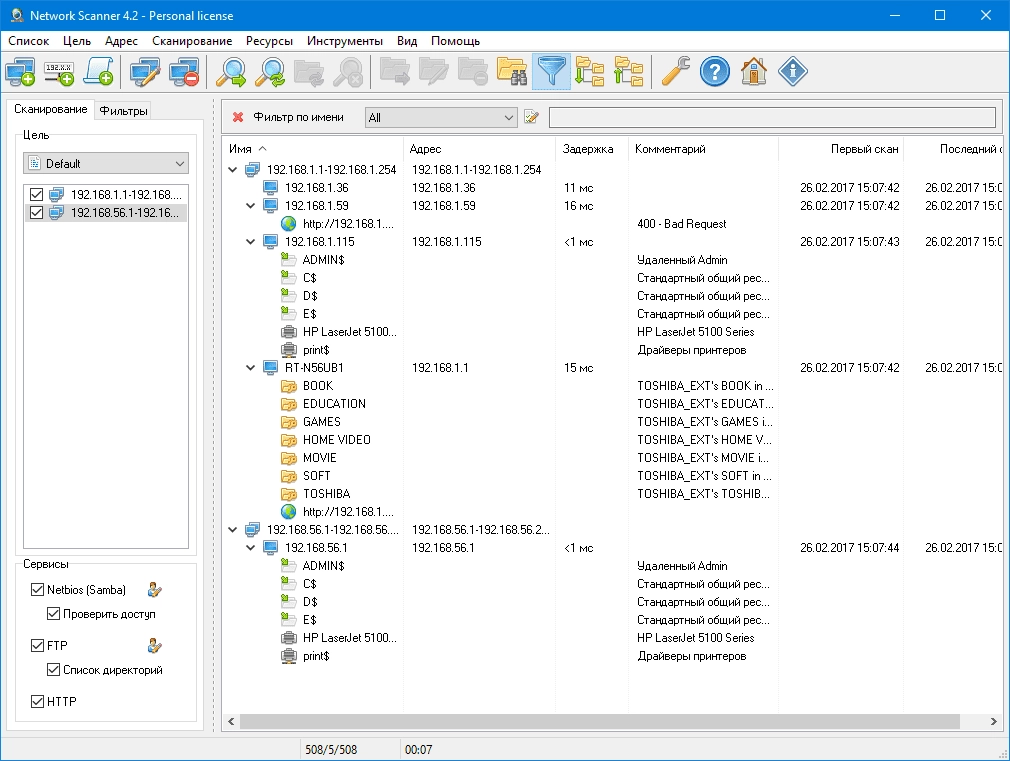Click the home page house icon
Image resolution: width=1010 pixels, height=761 pixels.
point(754,72)
